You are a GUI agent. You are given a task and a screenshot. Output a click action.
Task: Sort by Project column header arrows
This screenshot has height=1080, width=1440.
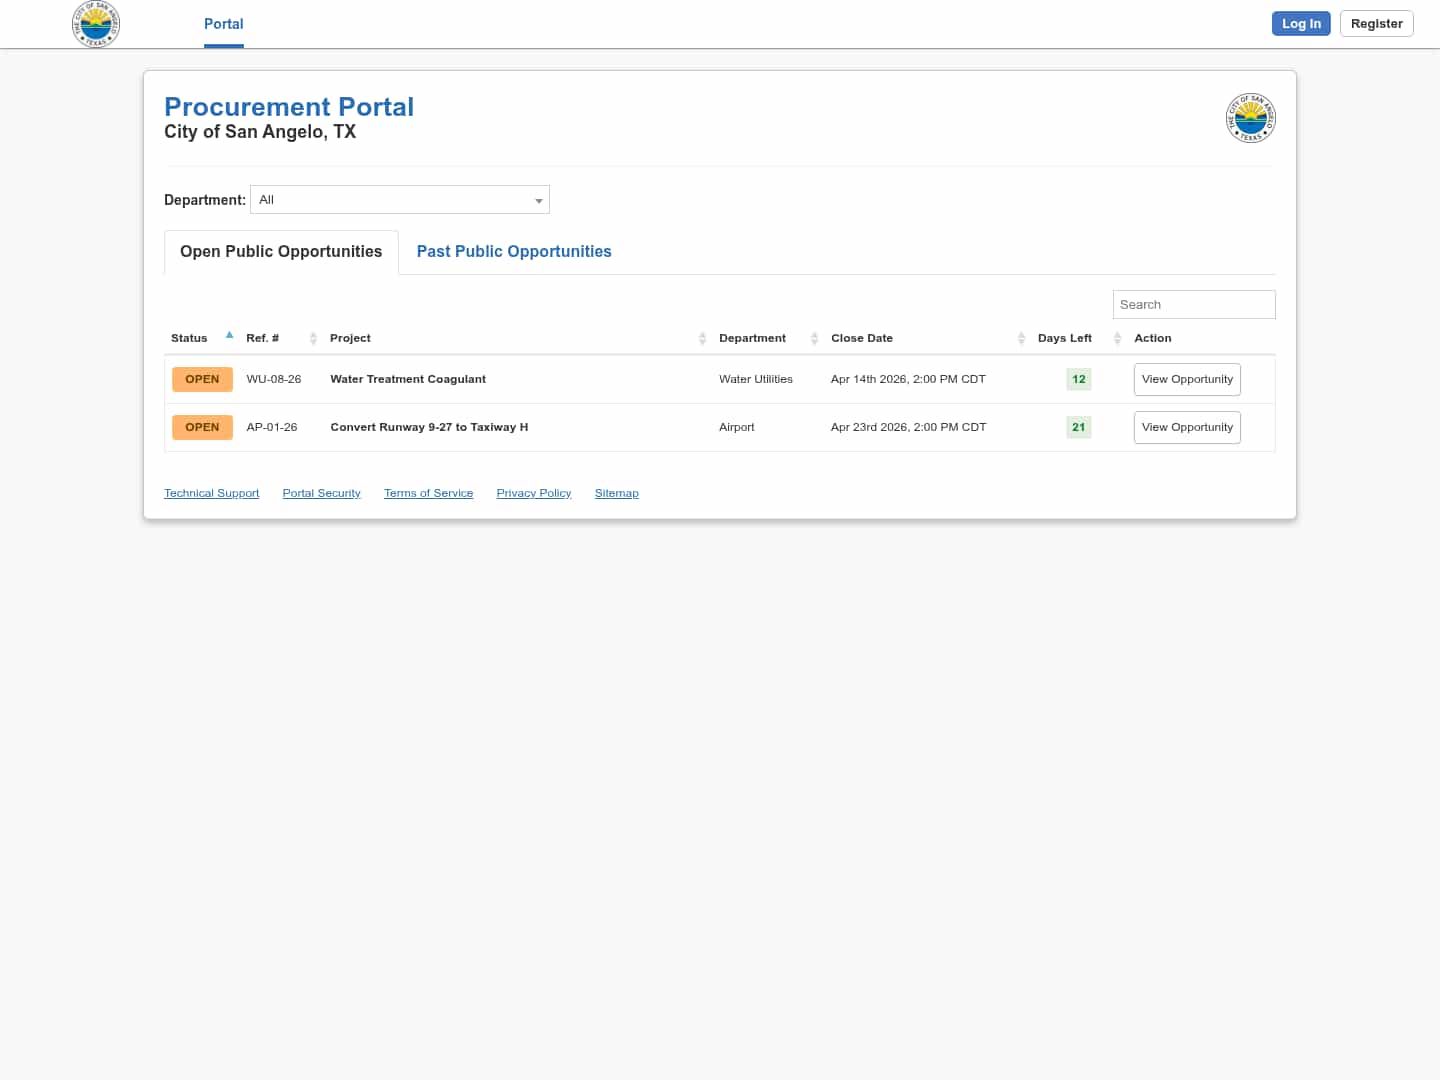pyautogui.click(x=701, y=338)
